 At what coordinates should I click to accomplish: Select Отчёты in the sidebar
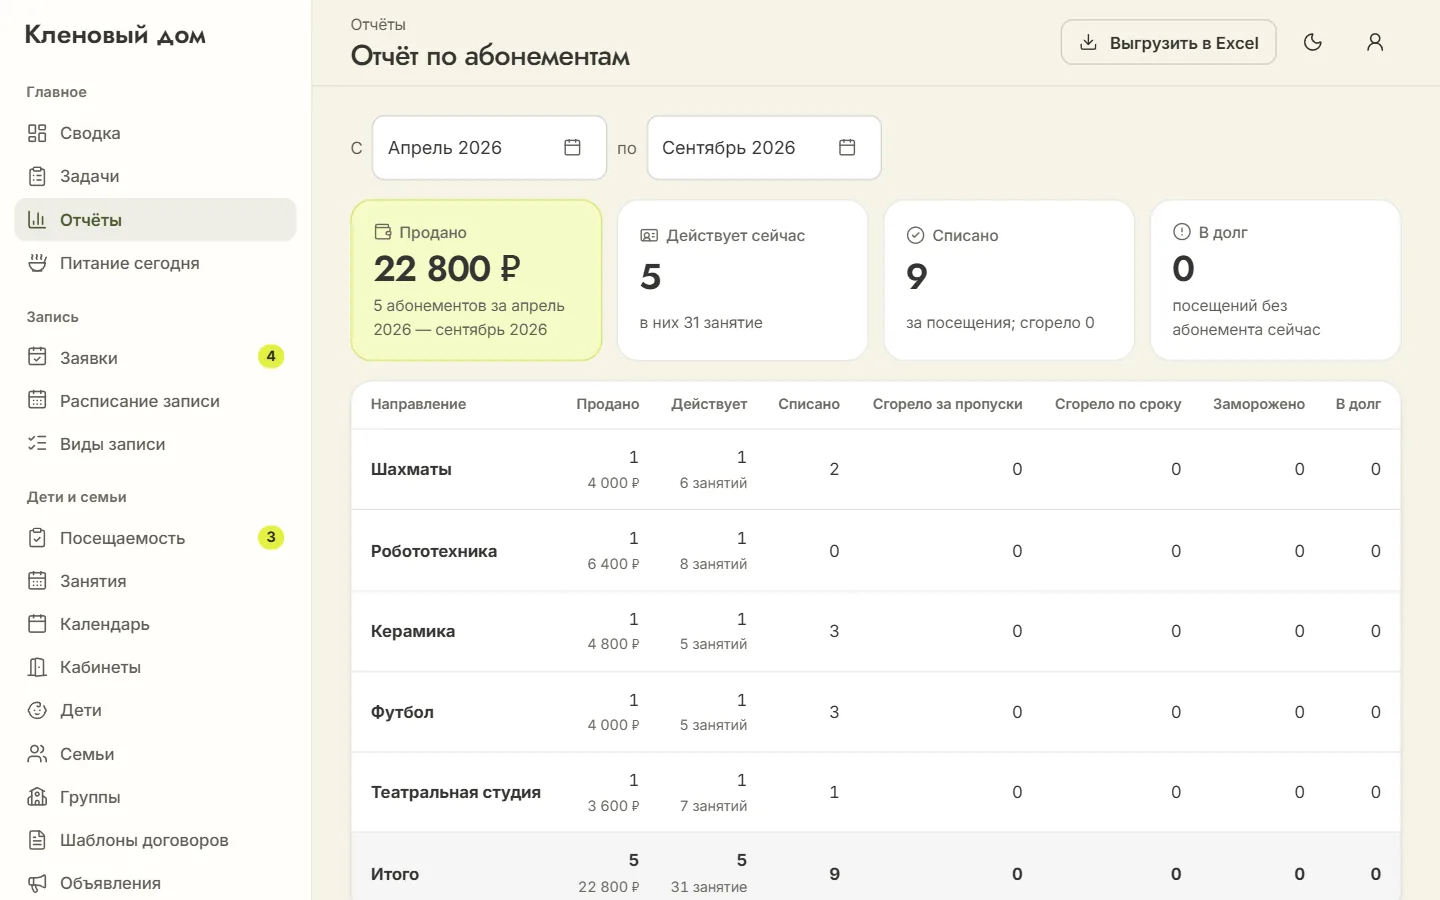click(x=155, y=220)
